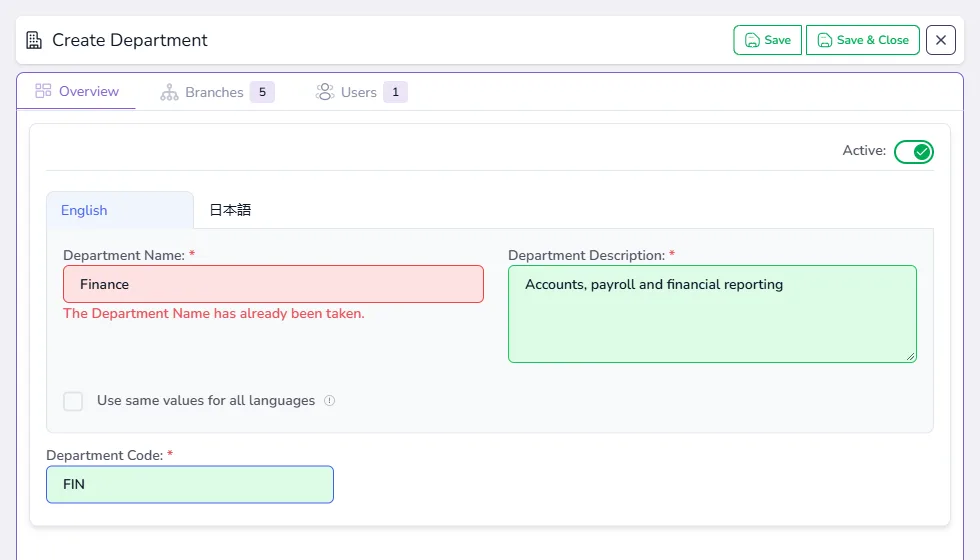Click the Department Code field

[190, 484]
